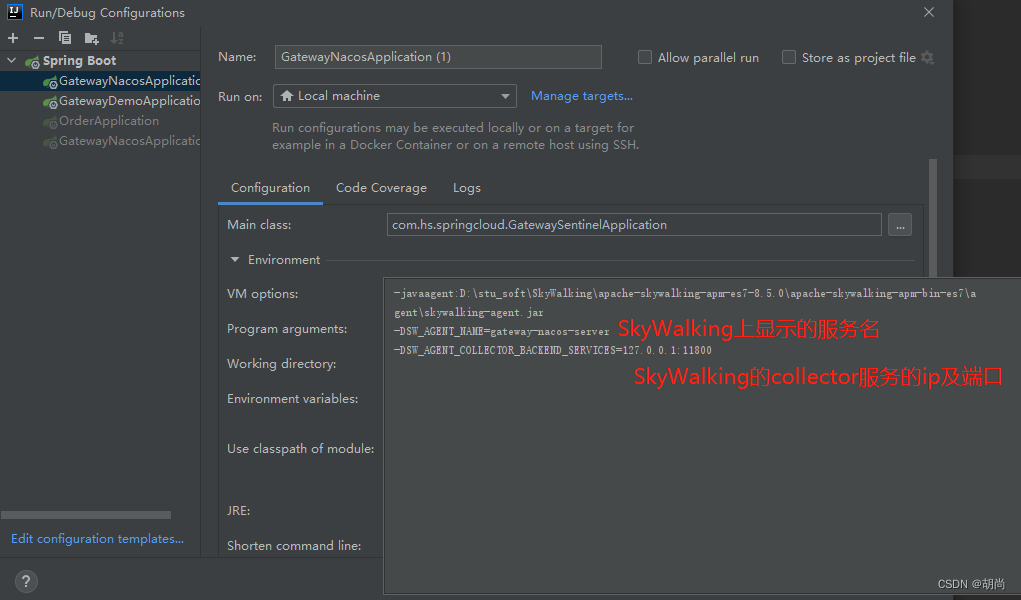Collapse the Spring Boot tree node
1021x600 pixels.
(x=12, y=60)
